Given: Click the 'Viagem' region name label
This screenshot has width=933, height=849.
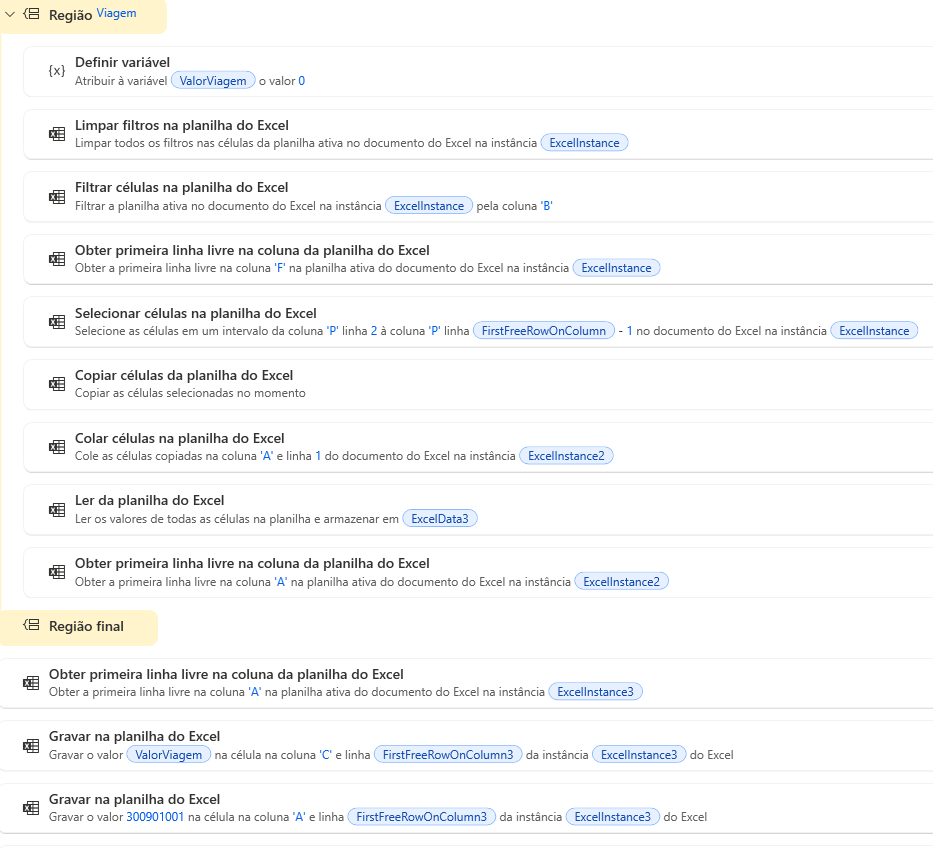Looking at the screenshot, I should 116,14.
